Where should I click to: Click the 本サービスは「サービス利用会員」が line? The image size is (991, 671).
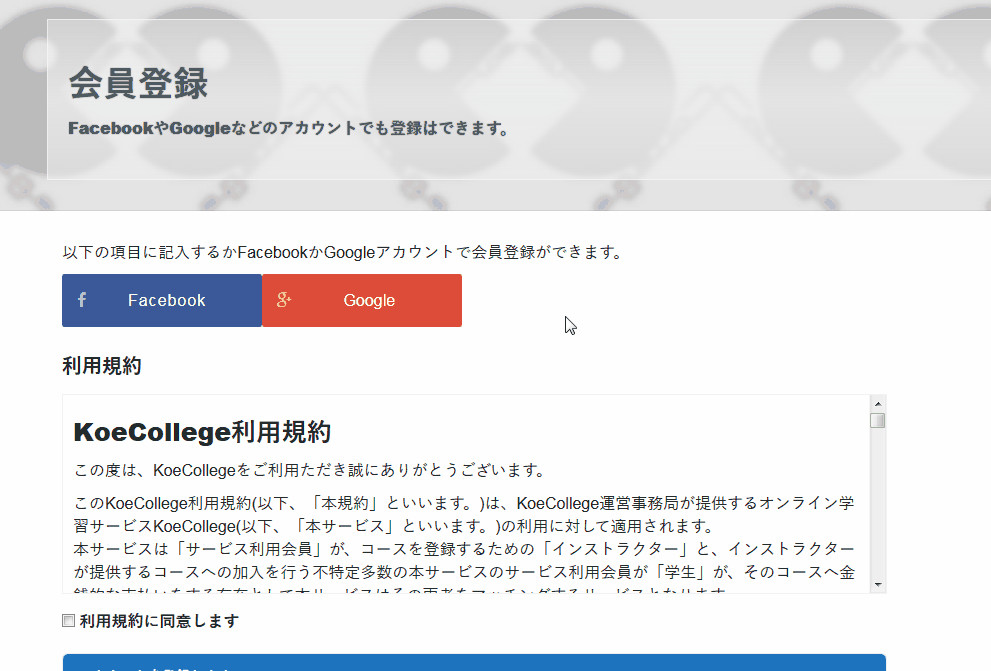(464, 548)
